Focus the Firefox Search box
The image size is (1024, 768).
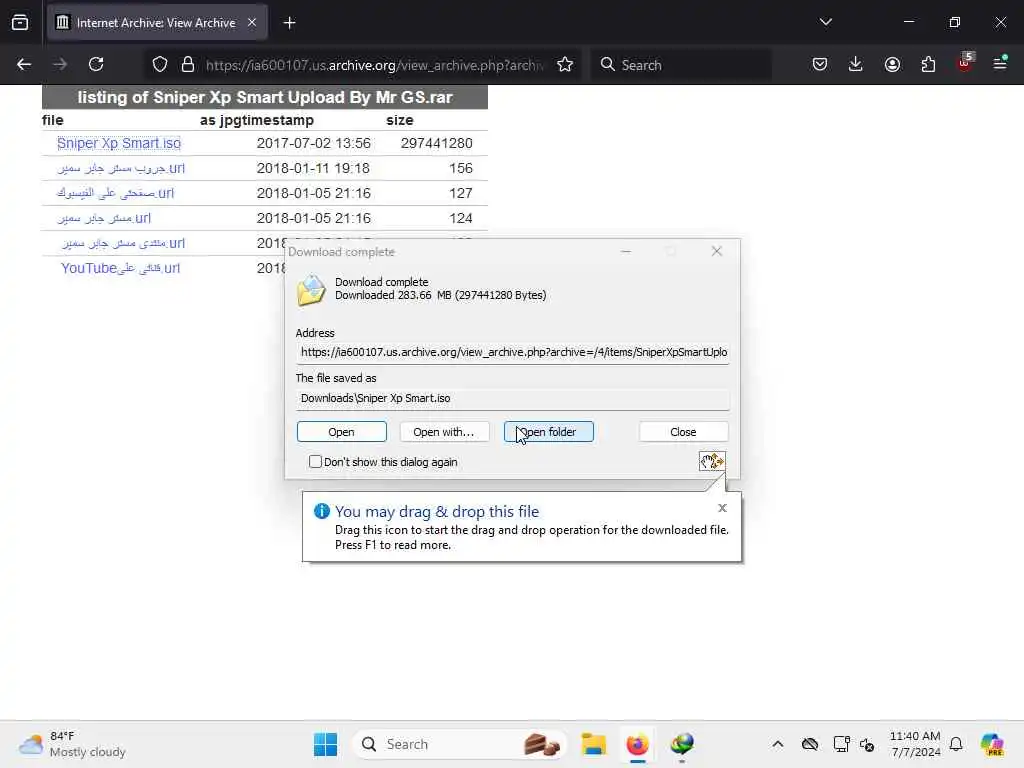tap(681, 65)
